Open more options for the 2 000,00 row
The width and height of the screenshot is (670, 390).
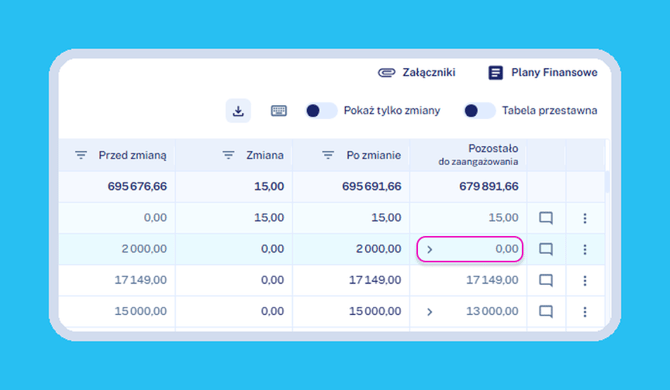(585, 249)
